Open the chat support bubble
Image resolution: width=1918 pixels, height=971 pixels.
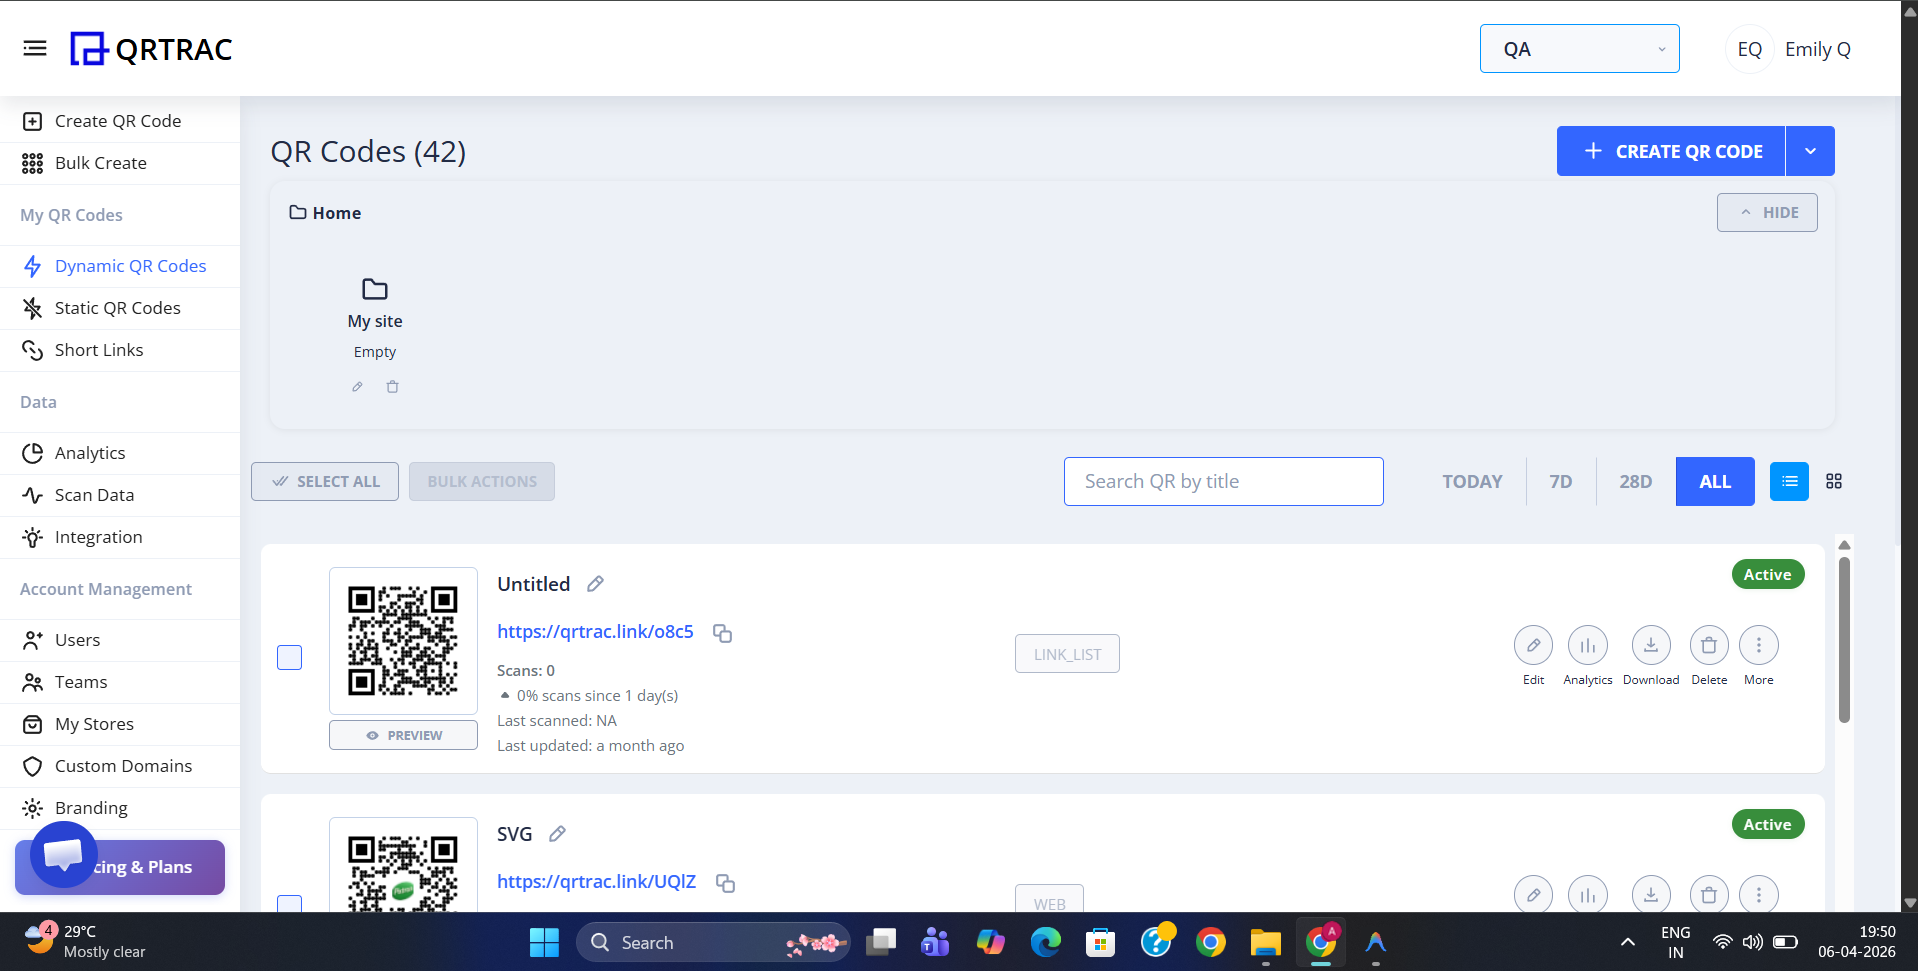tap(63, 854)
